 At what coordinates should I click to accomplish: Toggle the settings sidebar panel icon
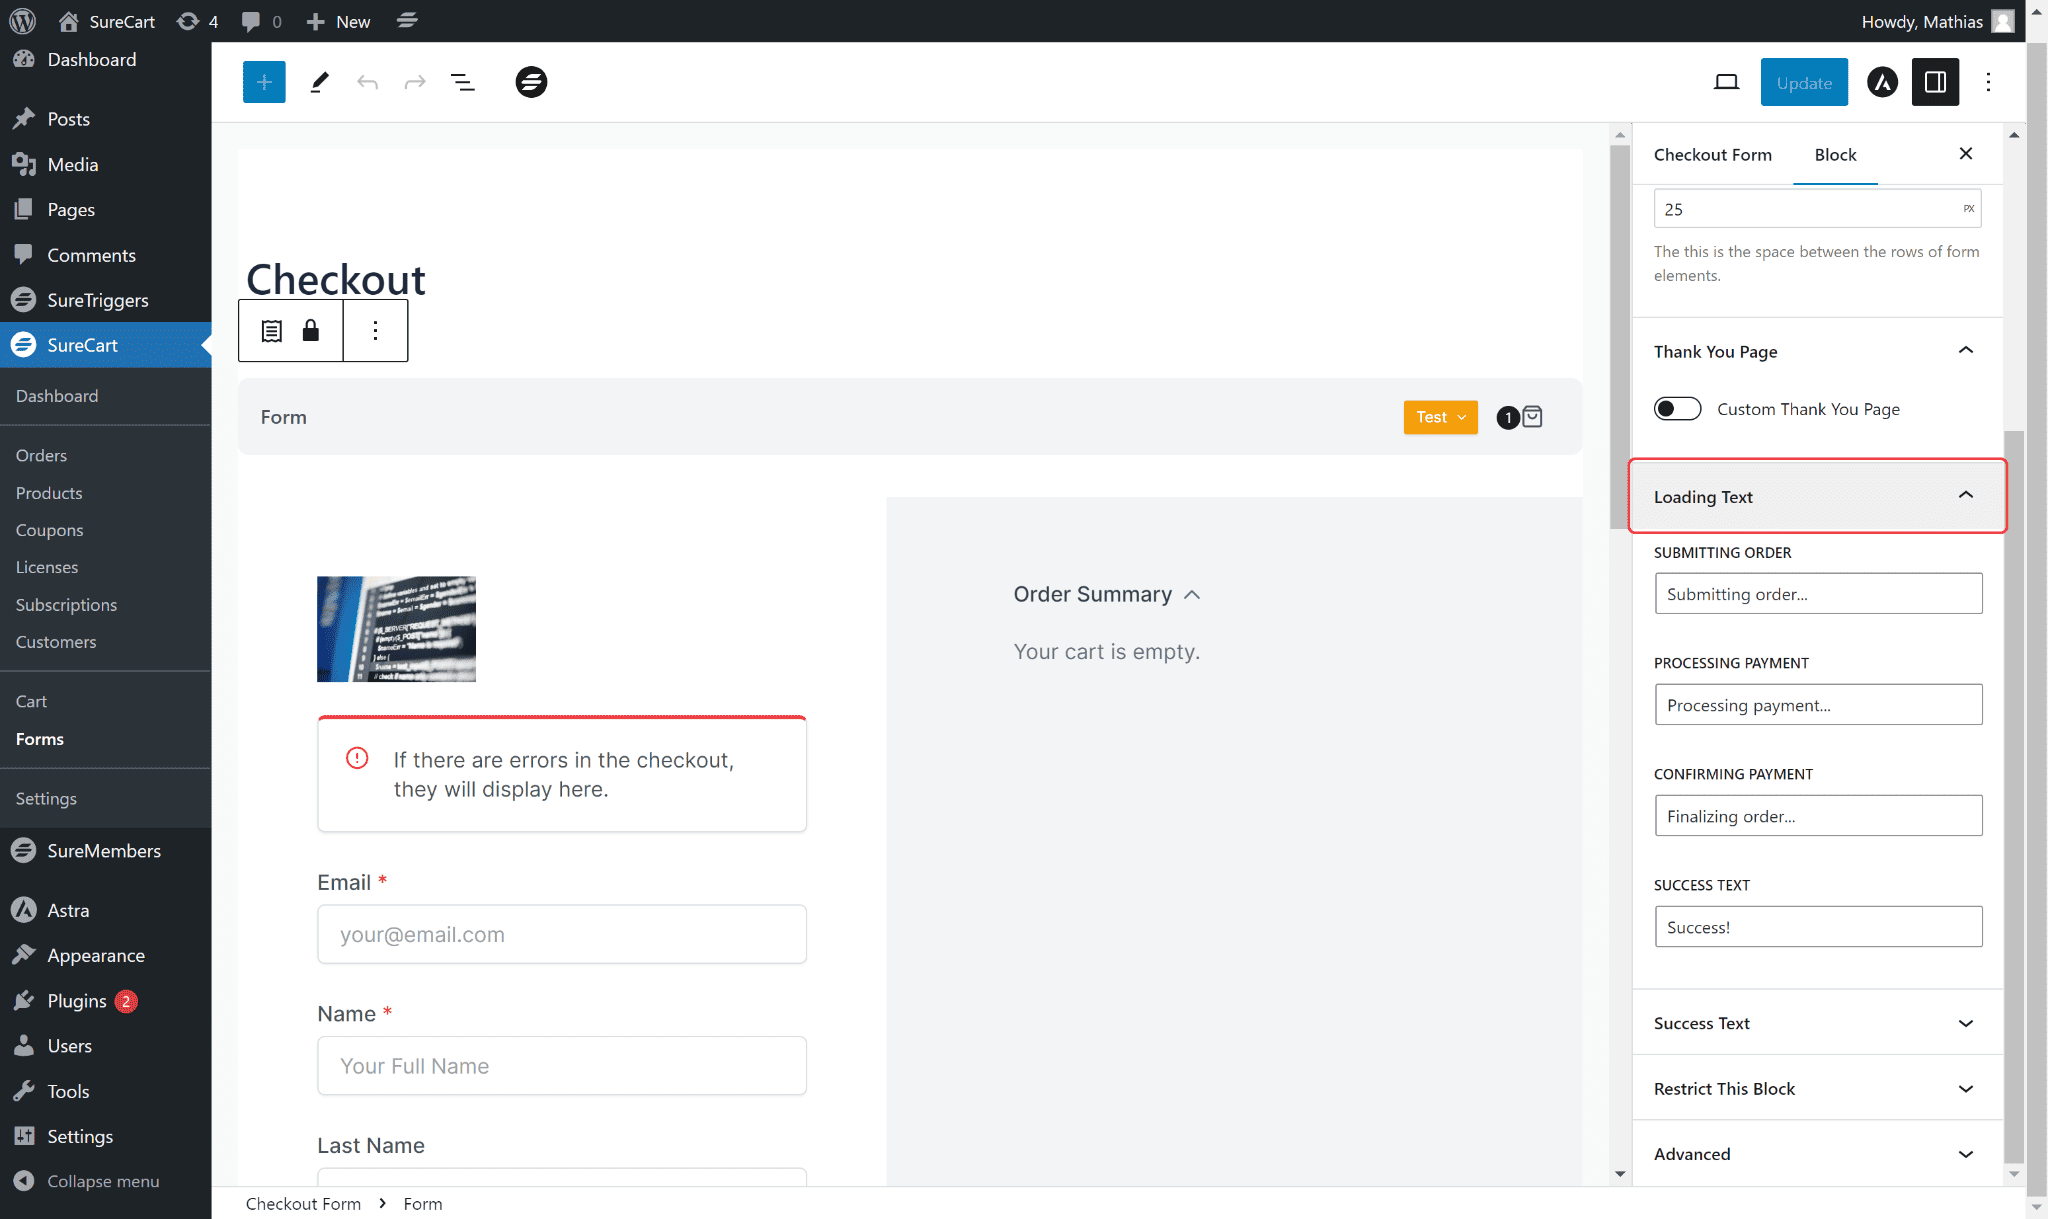pos(1935,82)
